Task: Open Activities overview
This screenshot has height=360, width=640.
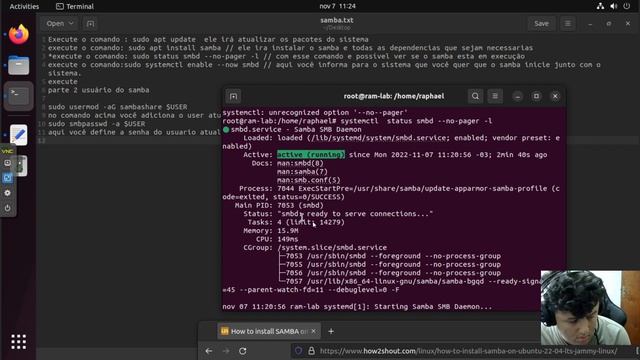Action: point(24,6)
